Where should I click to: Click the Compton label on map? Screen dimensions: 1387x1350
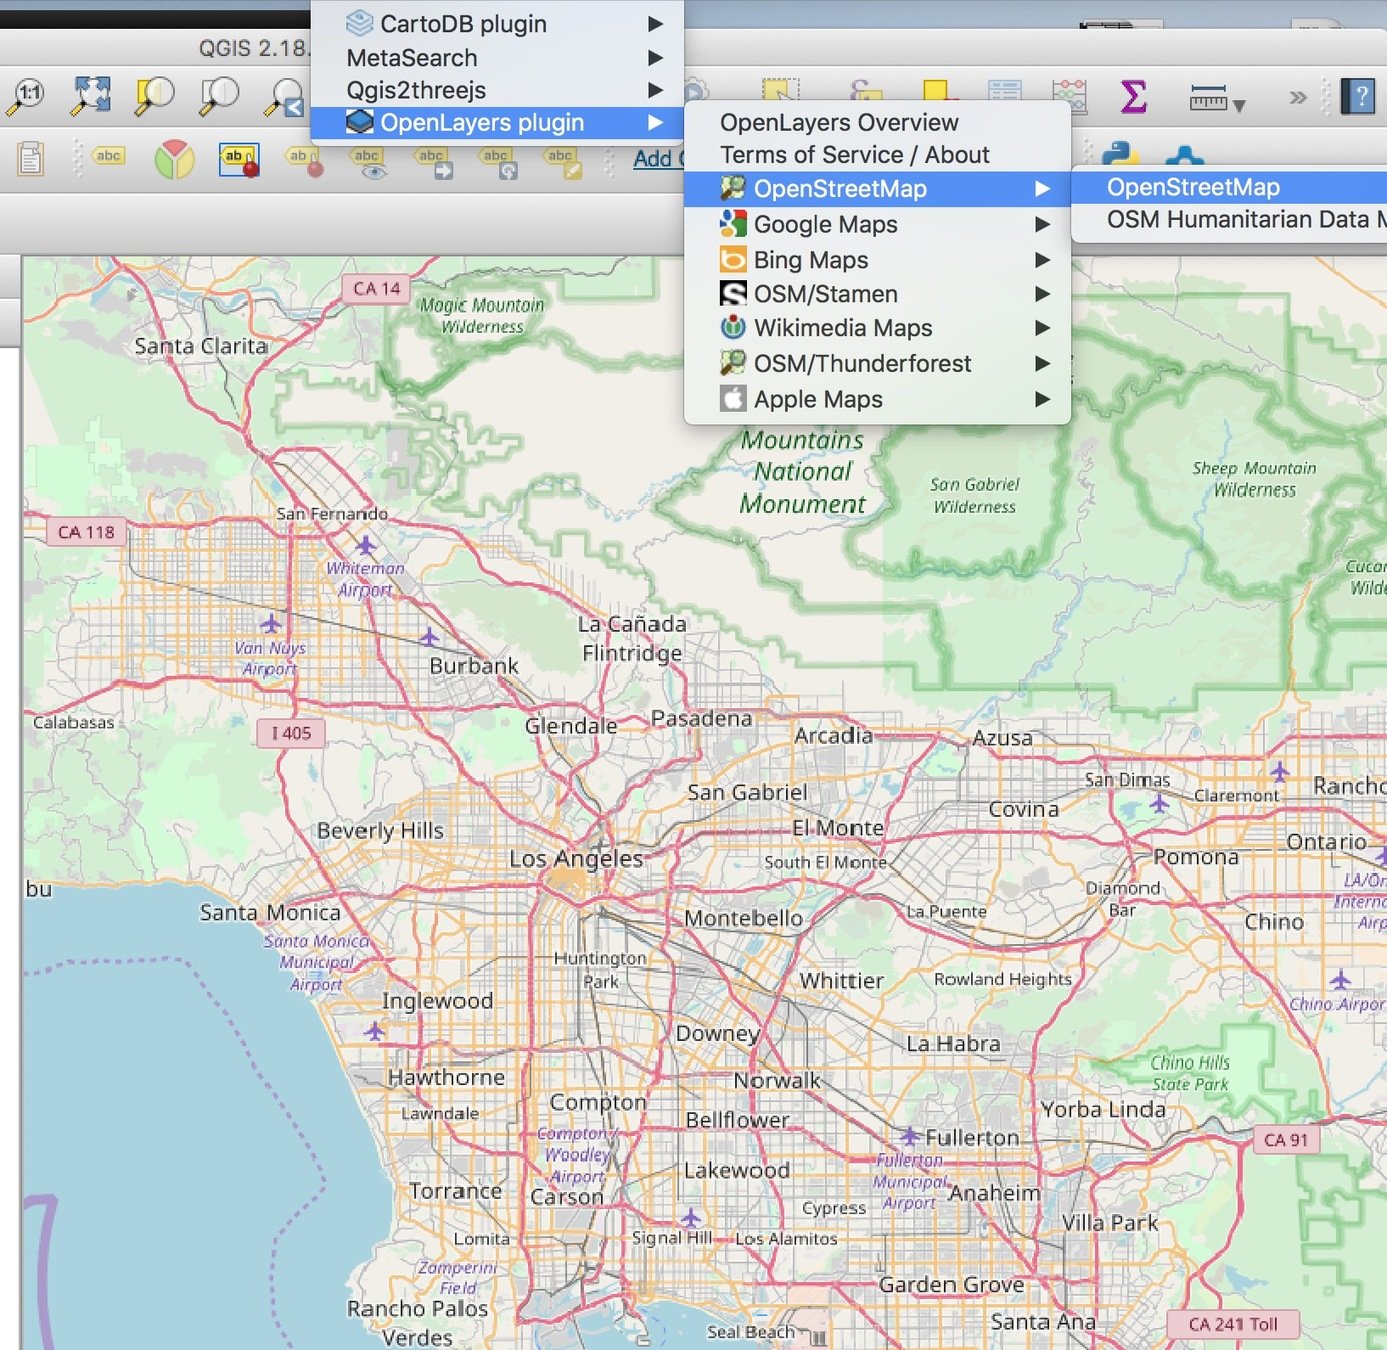click(598, 1102)
